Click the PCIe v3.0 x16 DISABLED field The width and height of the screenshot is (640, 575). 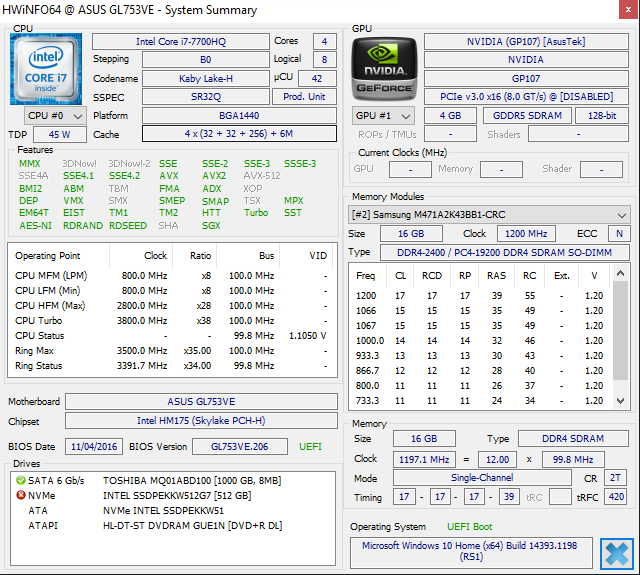tap(526, 97)
